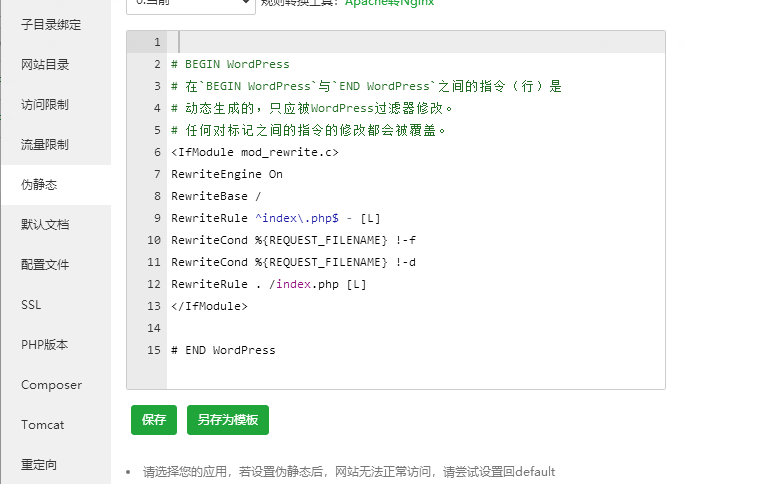Click the 'RewriteRule . /index.php [L]' line
This screenshot has width=764, height=484.
268,284
